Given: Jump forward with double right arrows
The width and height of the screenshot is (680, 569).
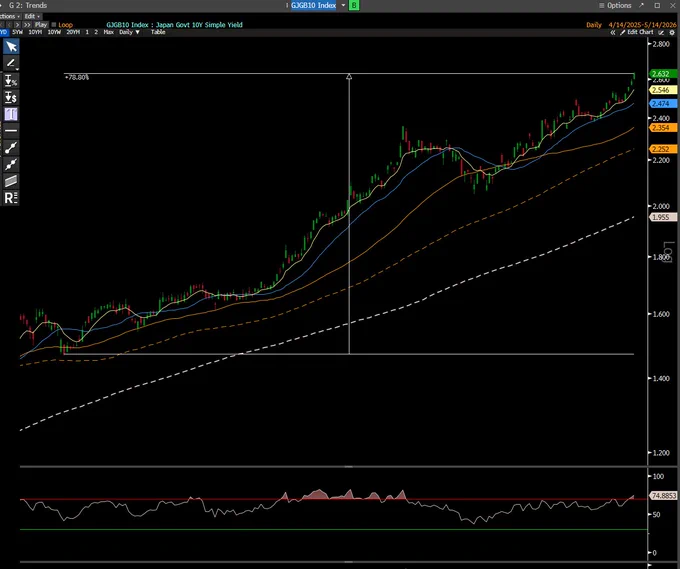Looking at the screenshot, I should pyautogui.click(x=27, y=25).
